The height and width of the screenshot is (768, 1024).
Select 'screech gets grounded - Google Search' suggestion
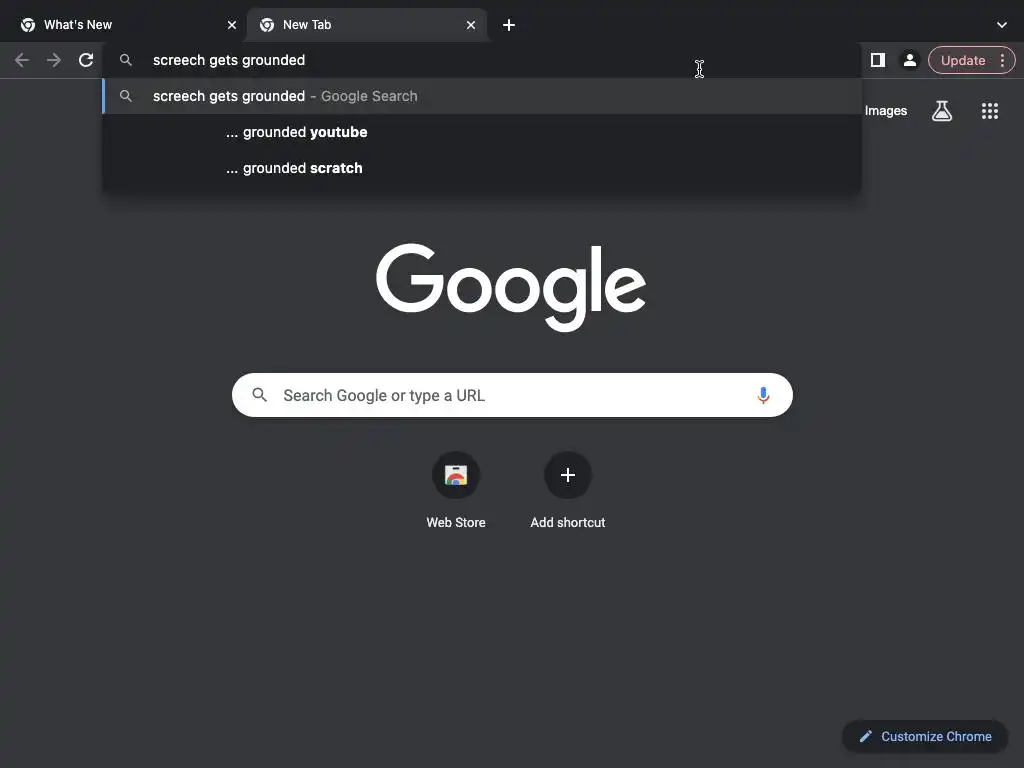(482, 96)
